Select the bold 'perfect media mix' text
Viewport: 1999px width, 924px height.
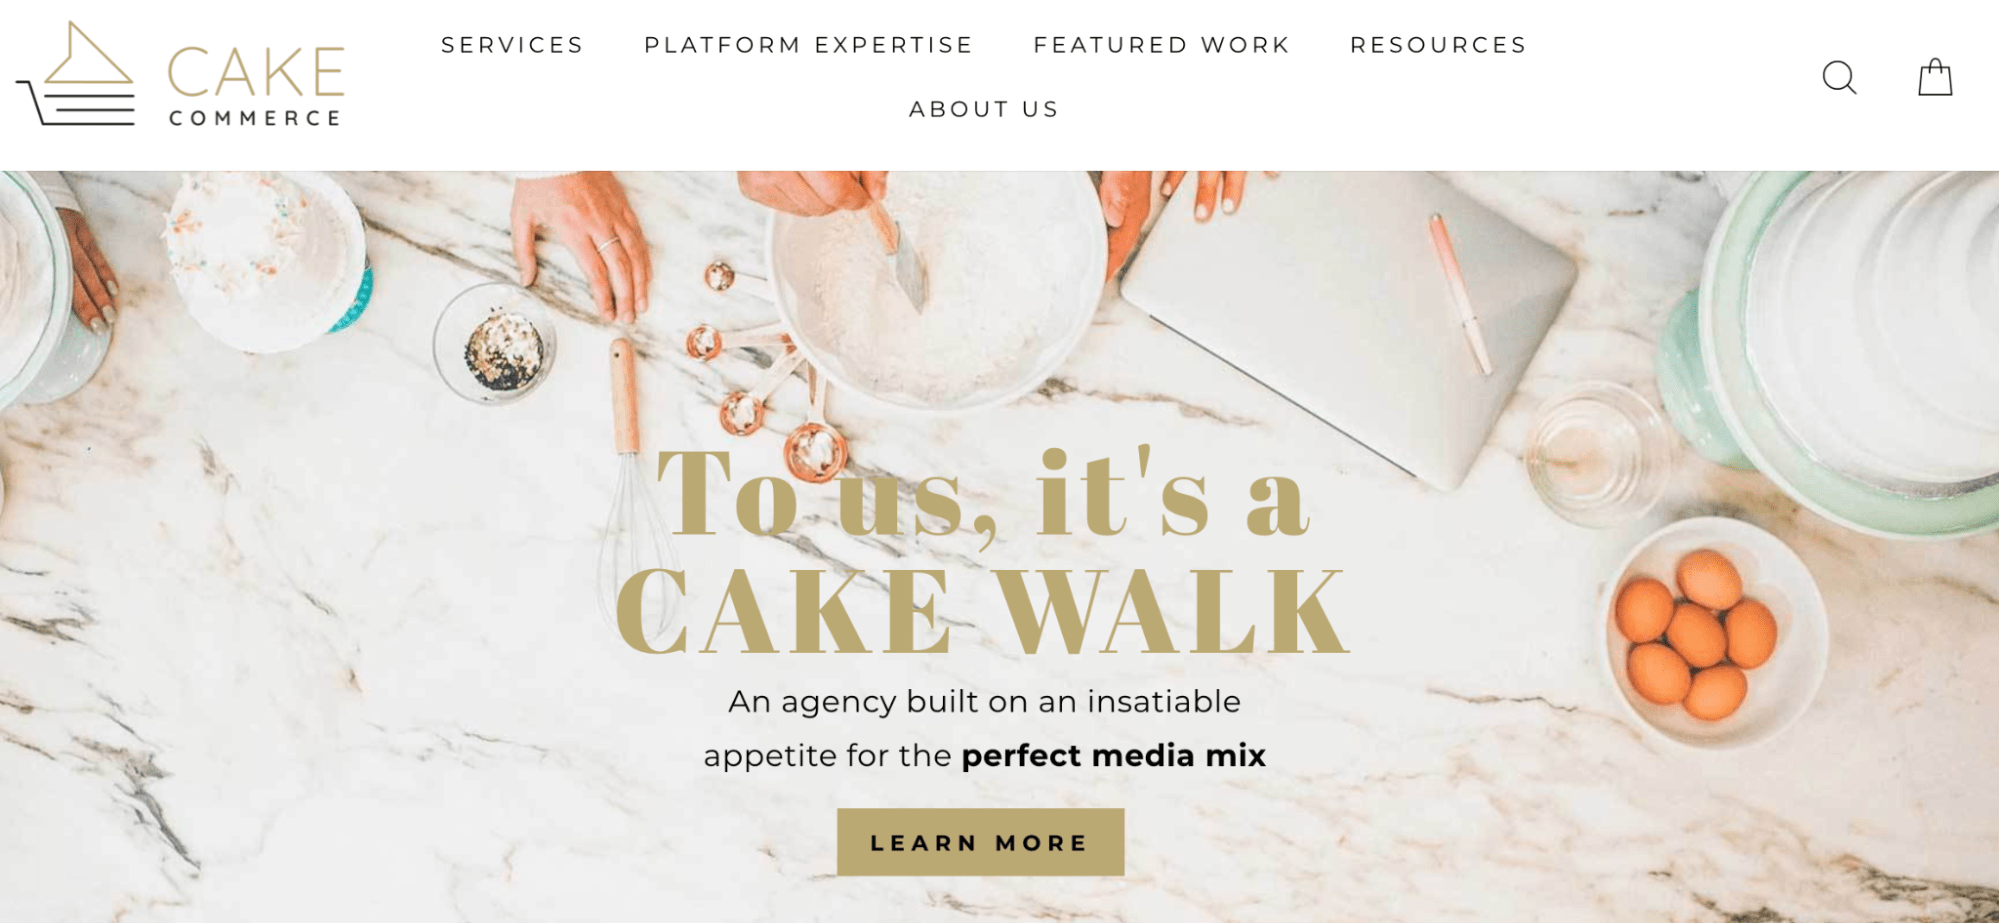(1113, 755)
